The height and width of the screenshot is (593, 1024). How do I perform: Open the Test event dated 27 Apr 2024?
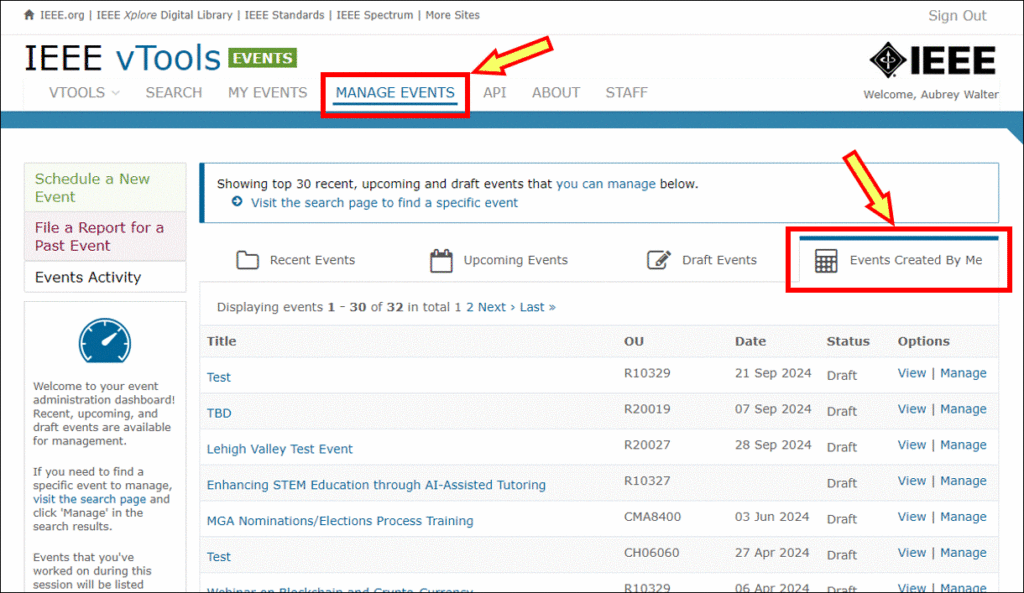219,556
